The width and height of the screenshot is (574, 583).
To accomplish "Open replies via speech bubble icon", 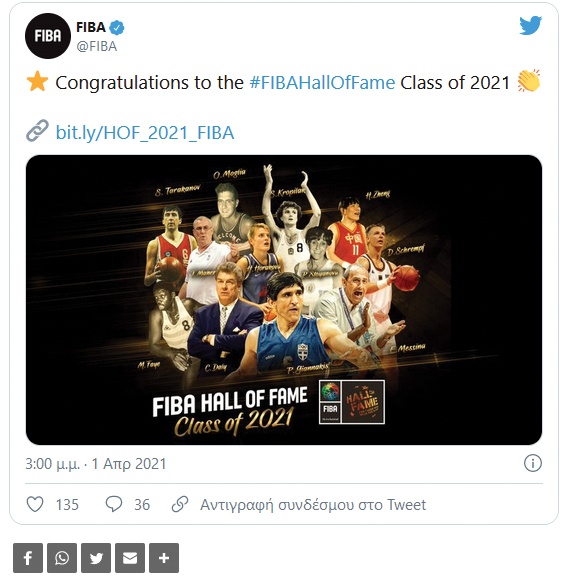I will (x=114, y=504).
